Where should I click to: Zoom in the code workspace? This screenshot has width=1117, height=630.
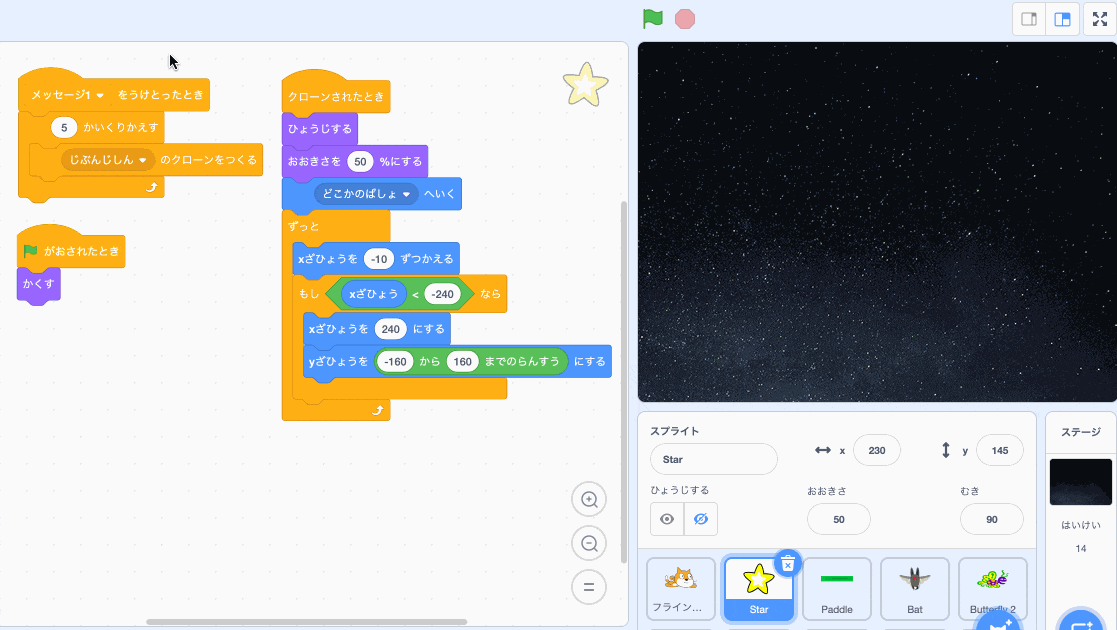coord(589,499)
